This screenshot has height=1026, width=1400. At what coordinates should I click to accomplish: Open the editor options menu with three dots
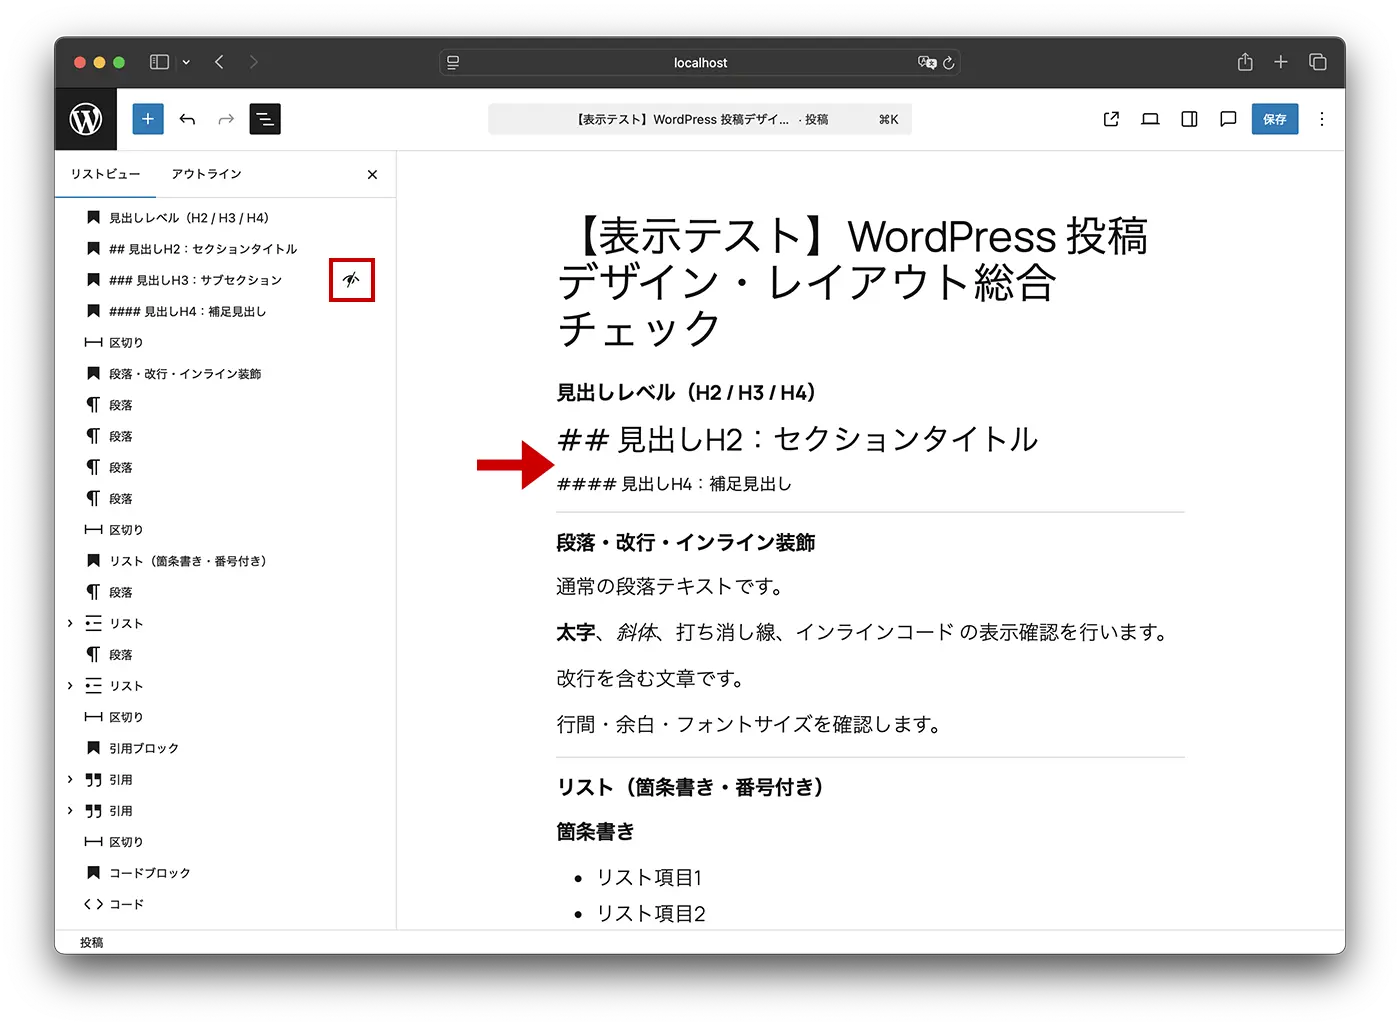tap(1322, 119)
